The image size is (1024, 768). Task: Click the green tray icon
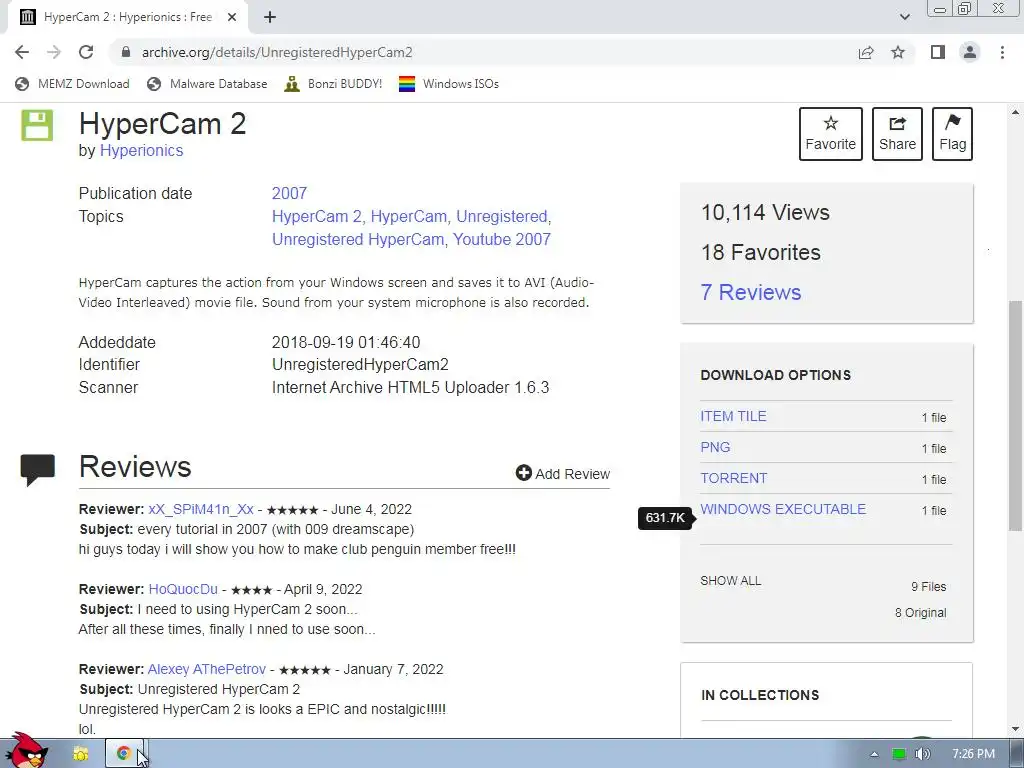(899, 754)
